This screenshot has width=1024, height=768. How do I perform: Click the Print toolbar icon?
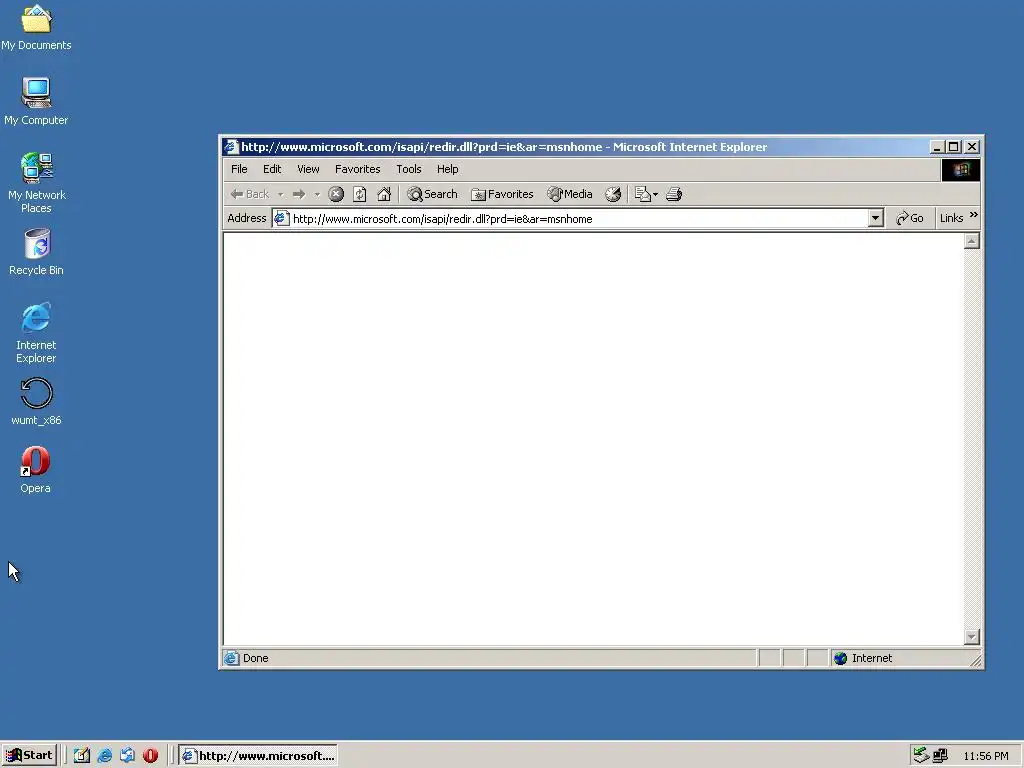point(674,194)
